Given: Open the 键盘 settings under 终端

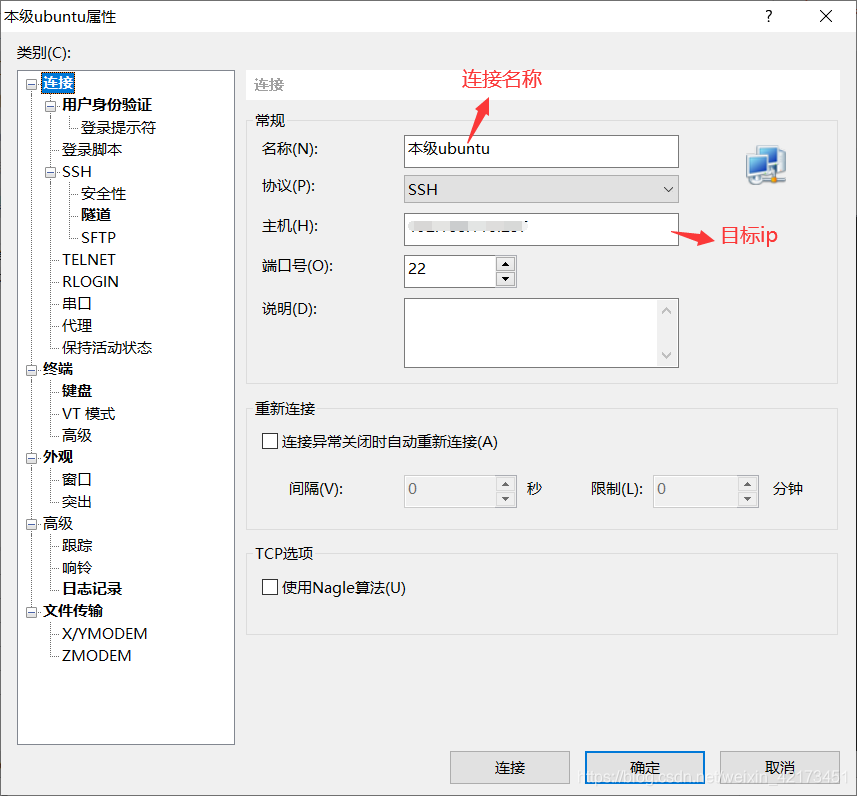Looking at the screenshot, I should tap(76, 390).
